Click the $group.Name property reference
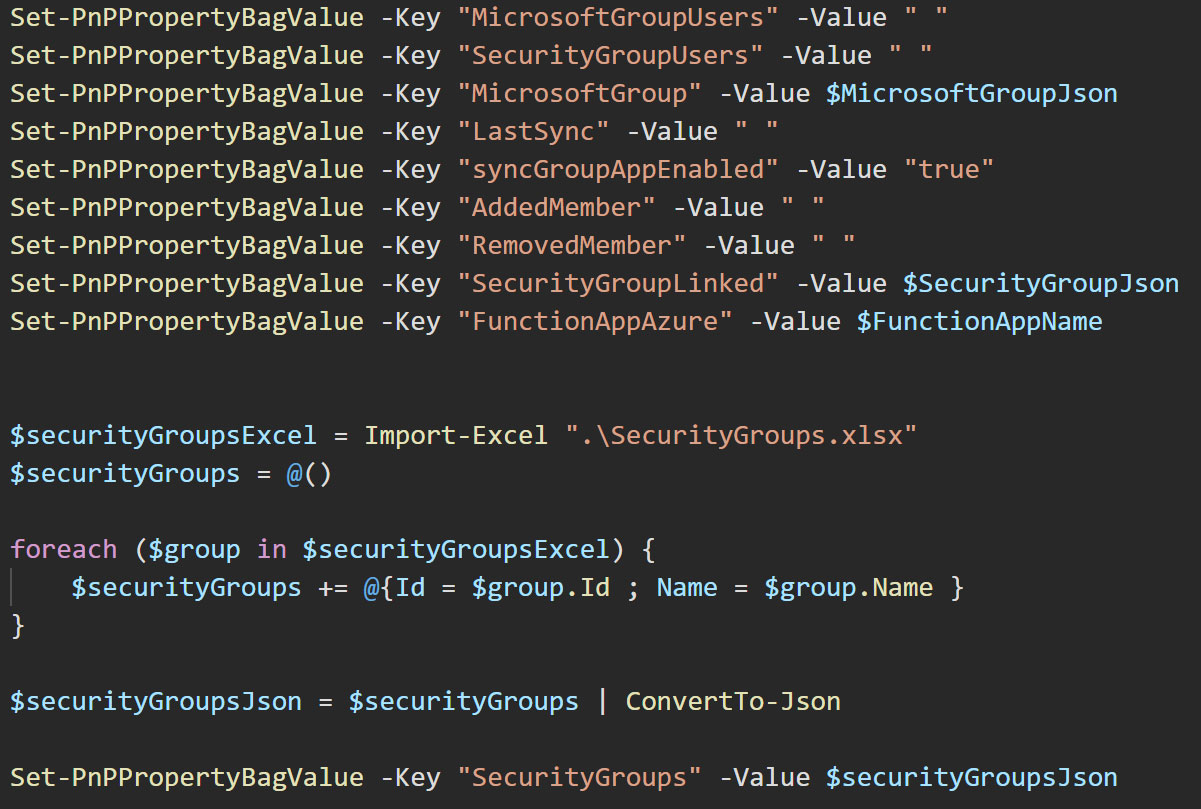This screenshot has width=1201, height=809. 850,587
